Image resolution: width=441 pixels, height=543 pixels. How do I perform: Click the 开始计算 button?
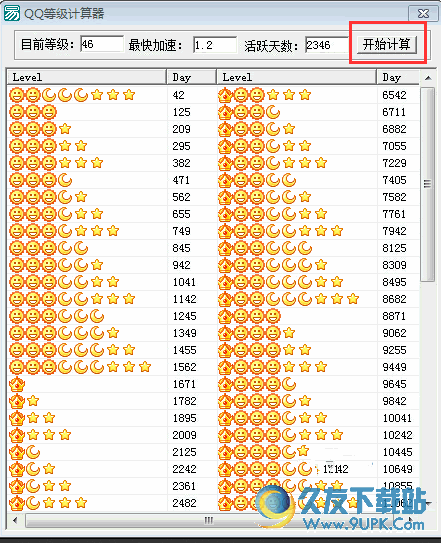pos(387,44)
